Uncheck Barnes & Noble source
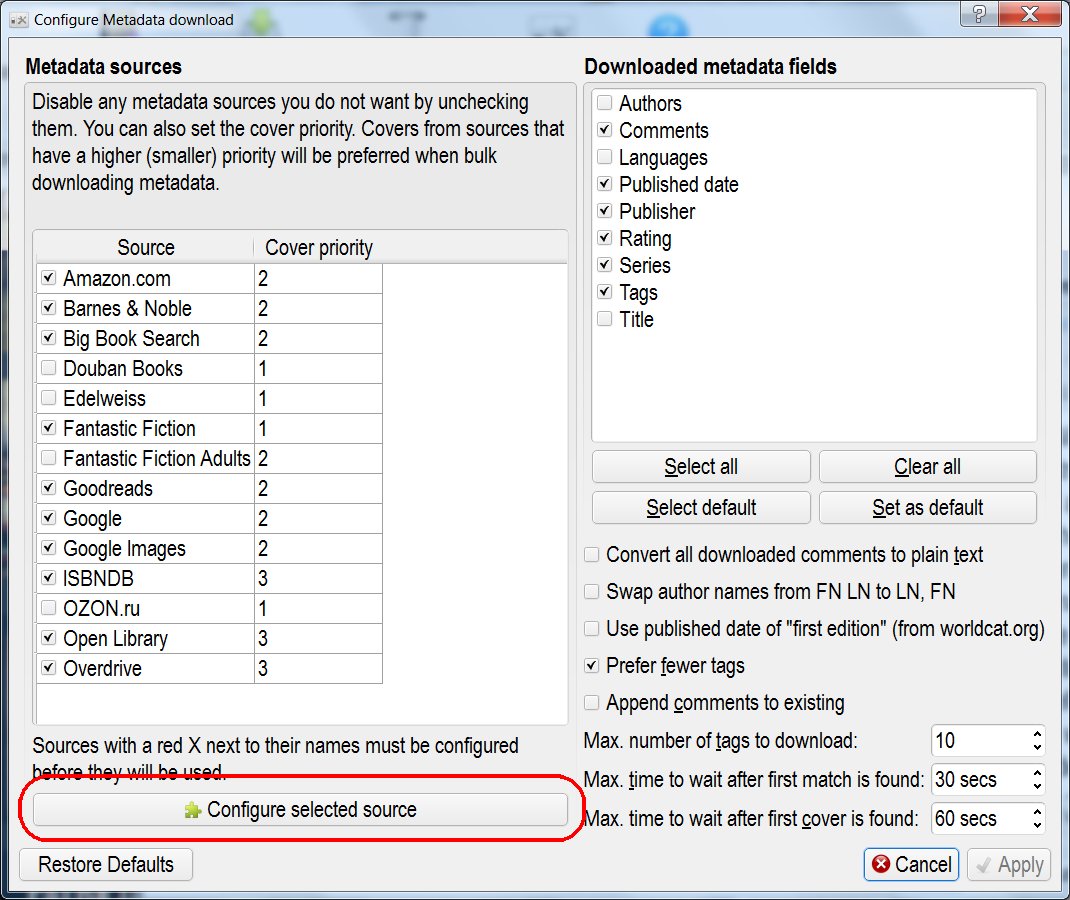Screen dimensions: 1070x900 48,308
